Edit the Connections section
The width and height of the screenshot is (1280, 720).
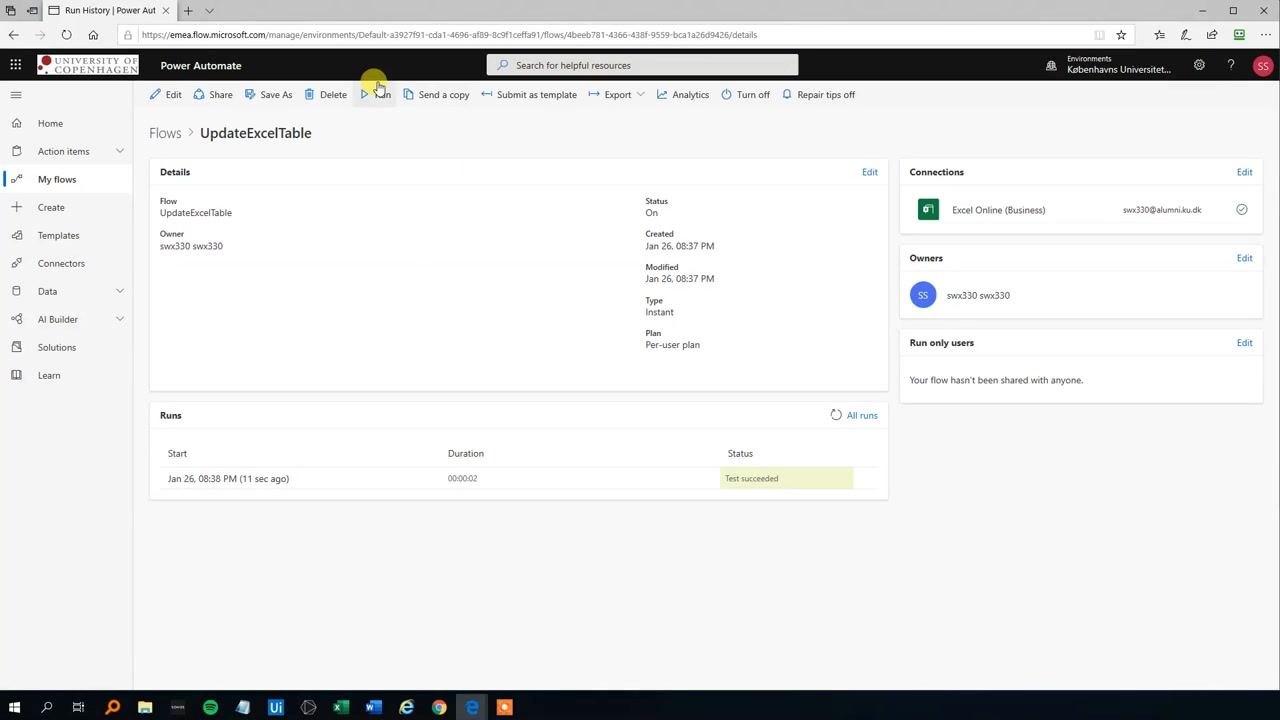point(1244,172)
